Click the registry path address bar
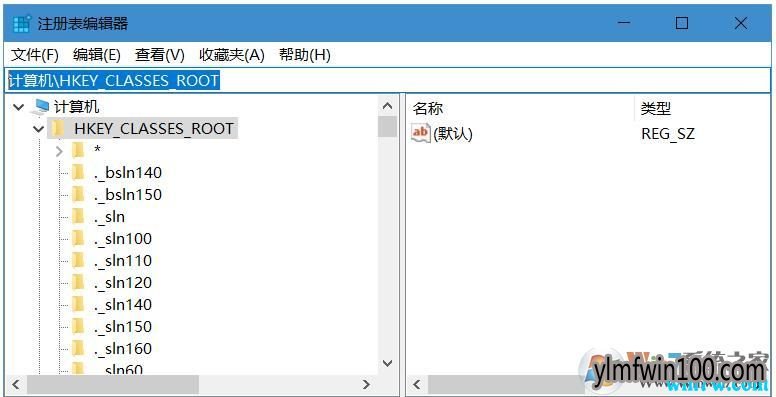Image resolution: width=776 pixels, height=397 pixels. (x=388, y=80)
